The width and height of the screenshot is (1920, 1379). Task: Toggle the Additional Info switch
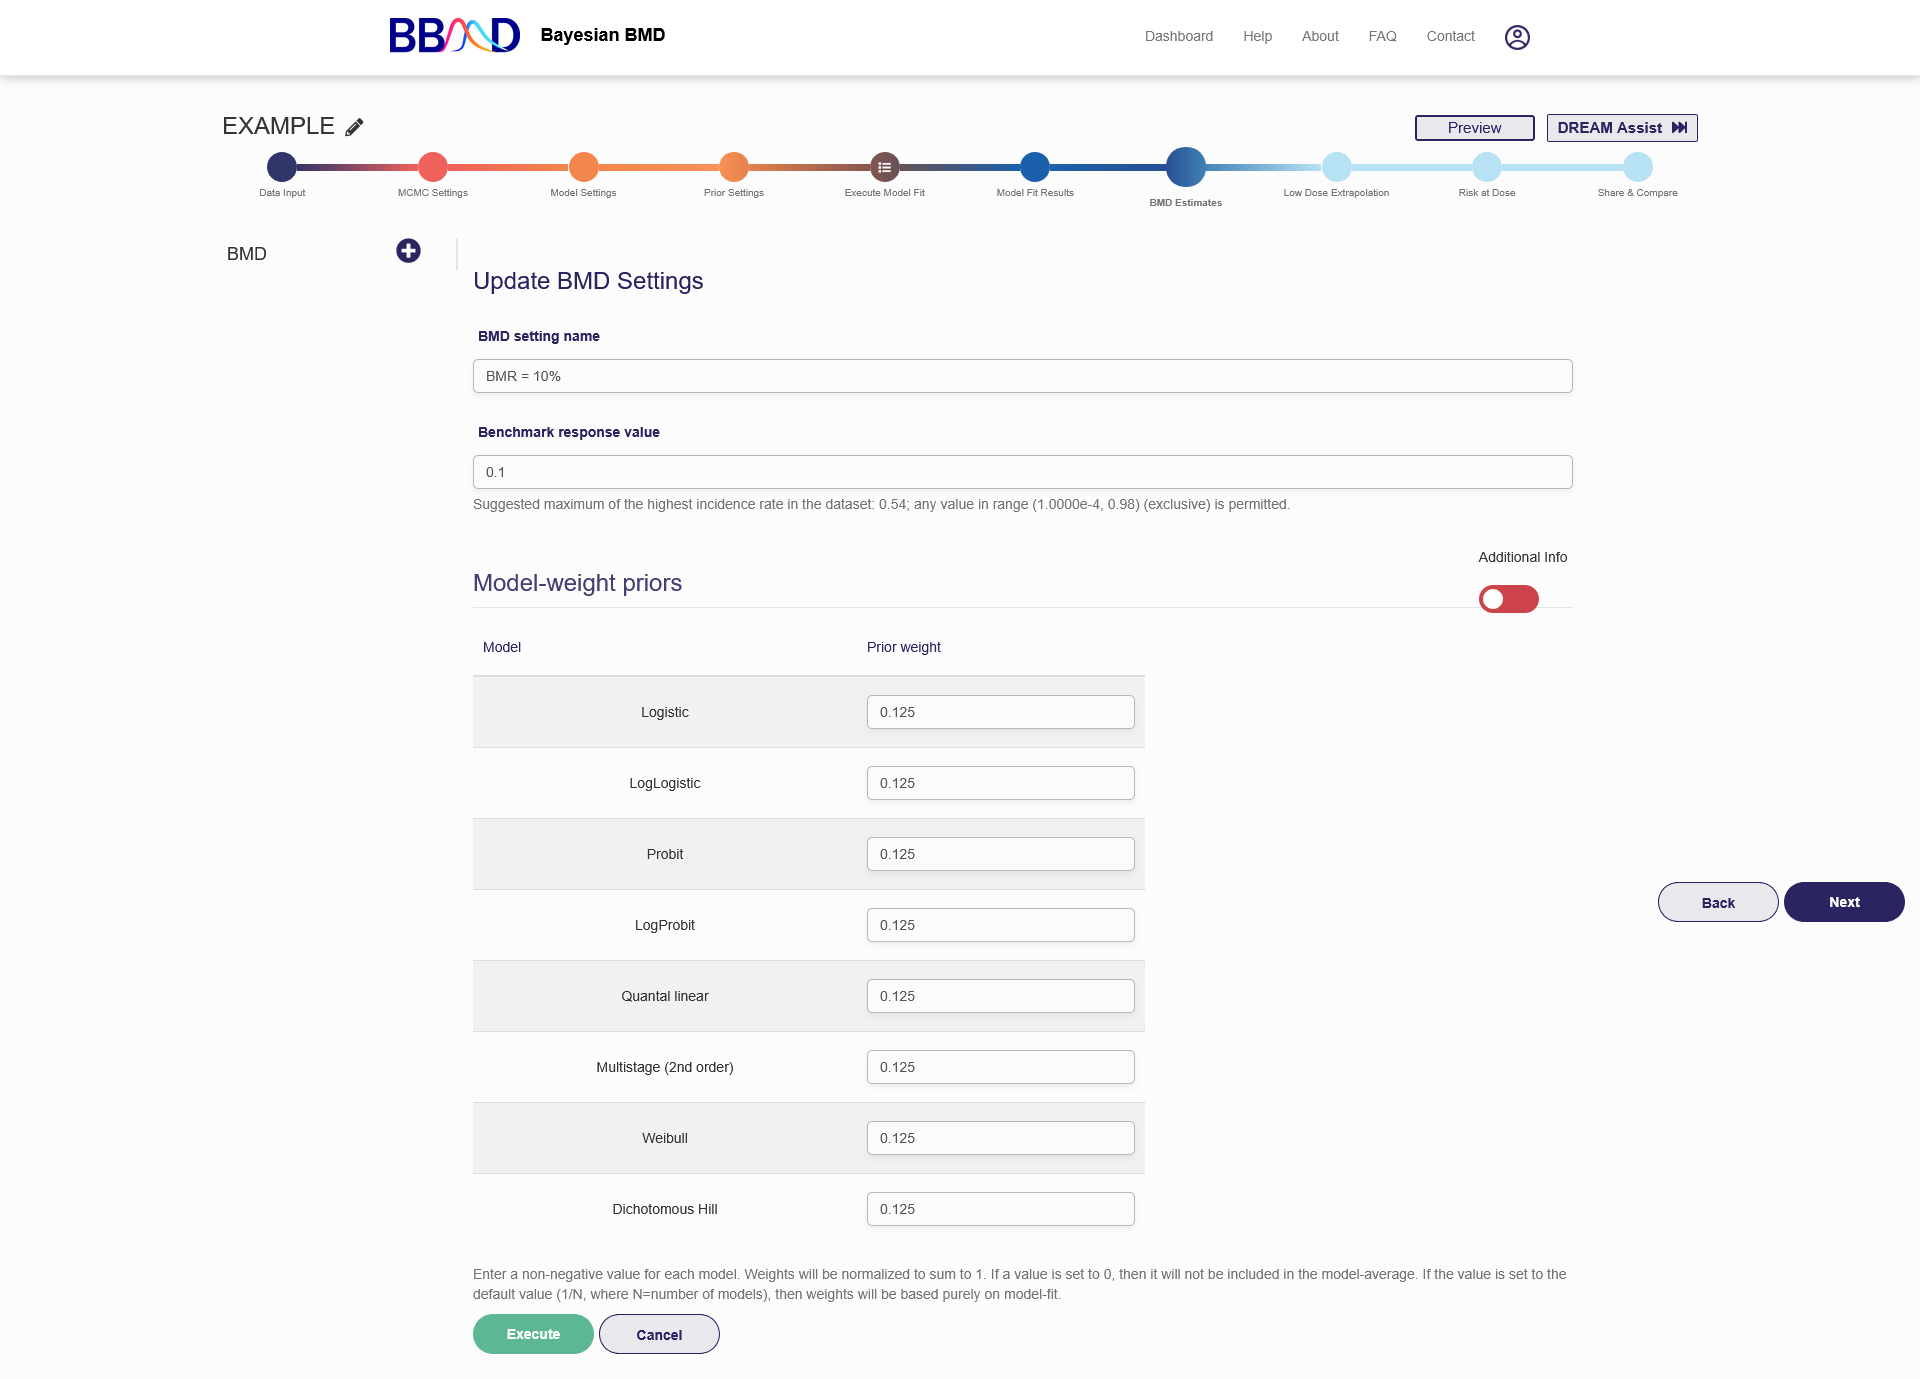1508,599
